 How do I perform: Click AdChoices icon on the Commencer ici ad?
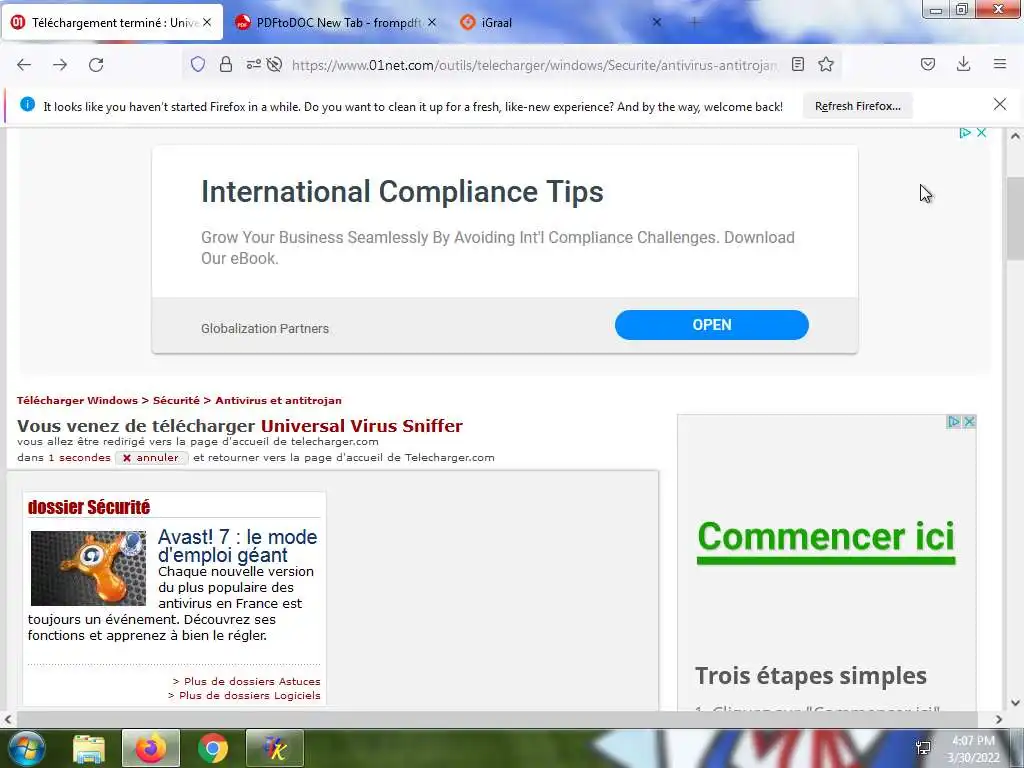click(x=953, y=422)
